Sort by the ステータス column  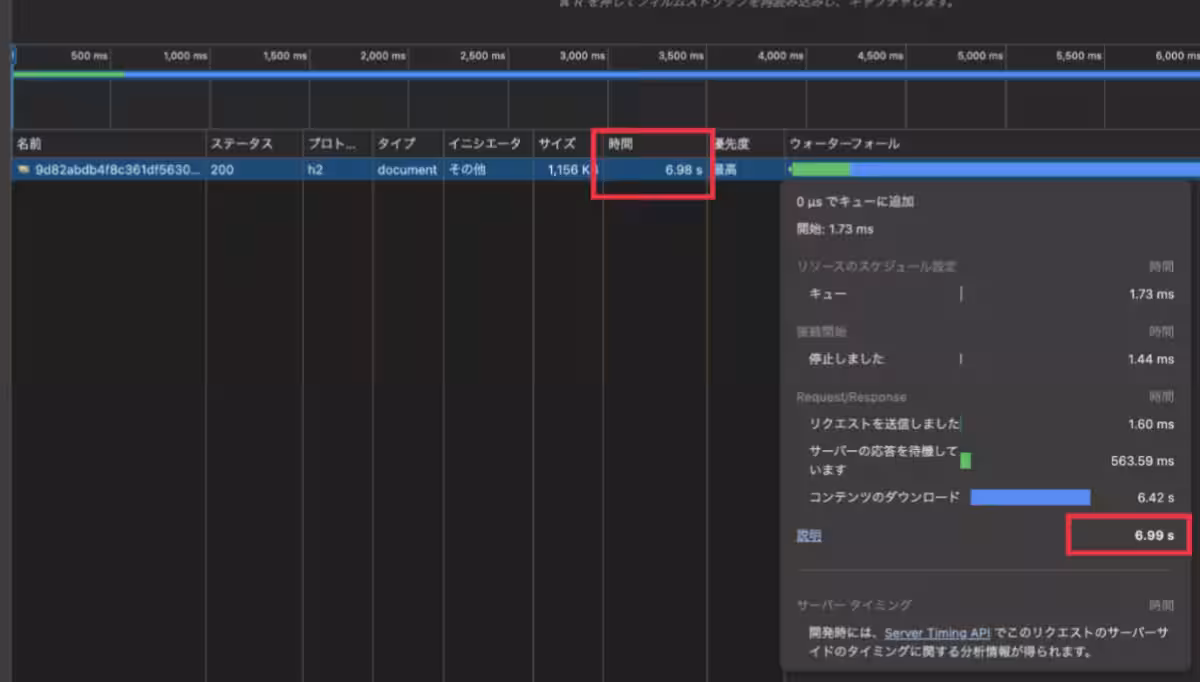240,143
